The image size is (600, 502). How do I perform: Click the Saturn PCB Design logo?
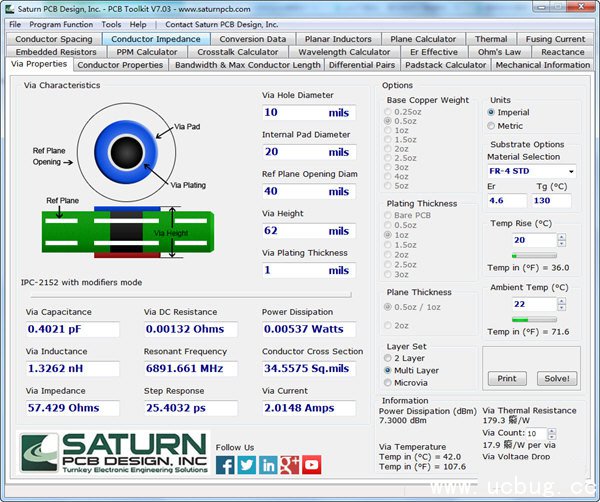click(112, 455)
